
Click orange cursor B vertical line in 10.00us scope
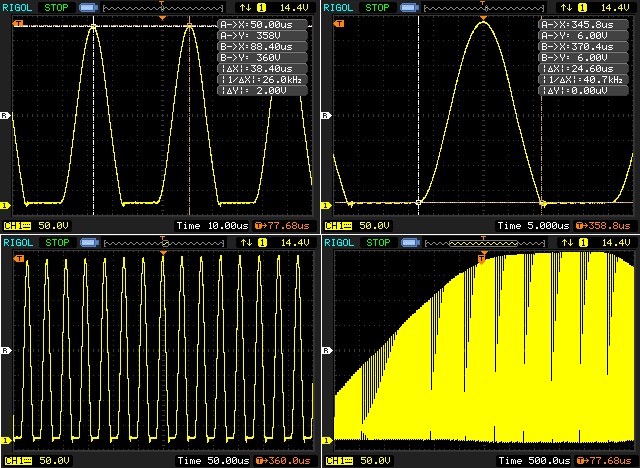(189, 115)
